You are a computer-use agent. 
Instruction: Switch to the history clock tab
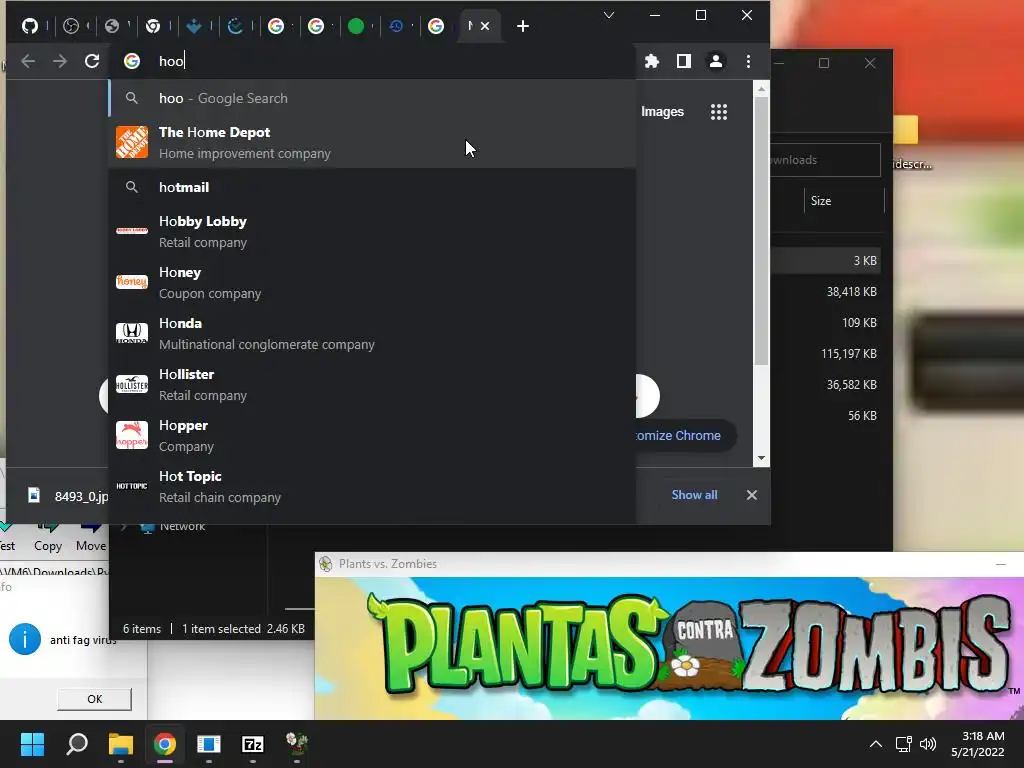click(x=396, y=26)
